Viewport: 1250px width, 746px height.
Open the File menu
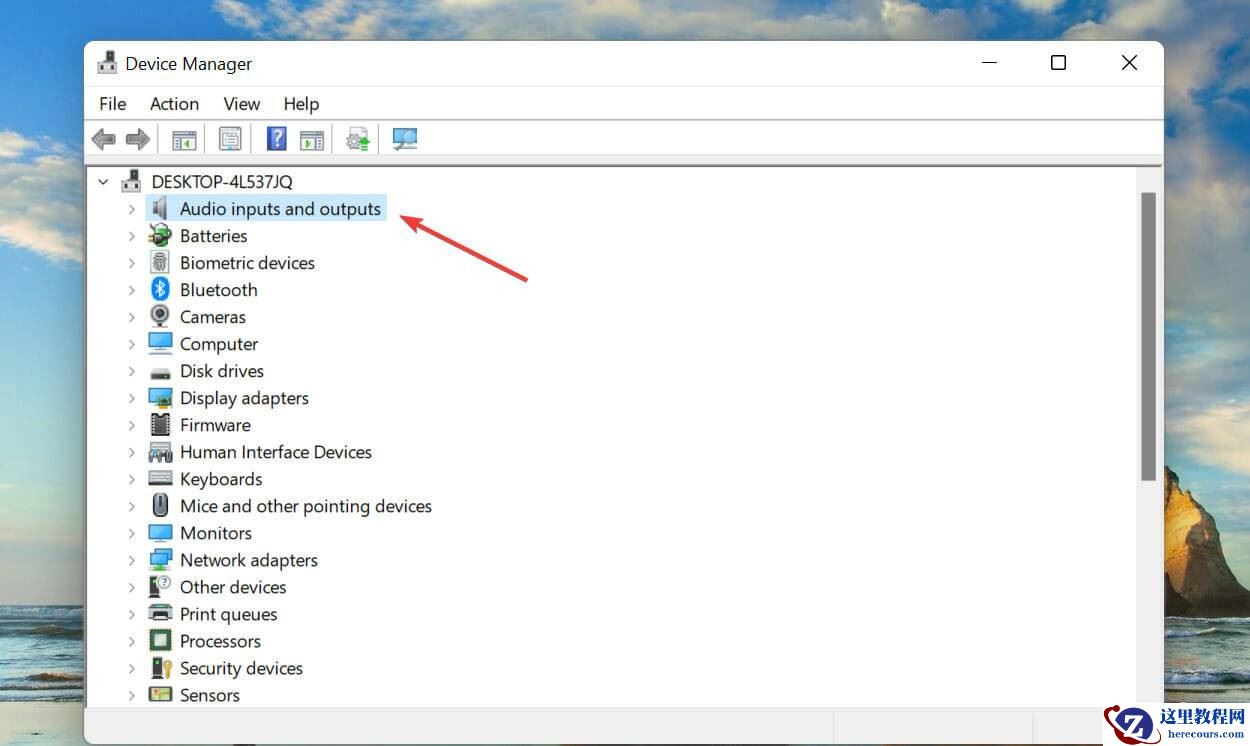[113, 103]
